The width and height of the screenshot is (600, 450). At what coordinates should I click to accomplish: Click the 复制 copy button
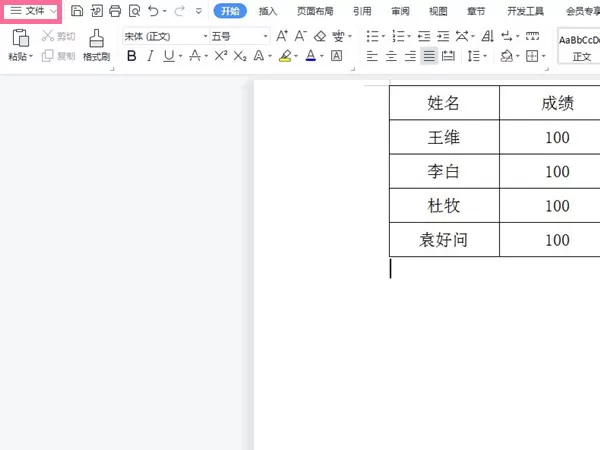(x=59, y=56)
